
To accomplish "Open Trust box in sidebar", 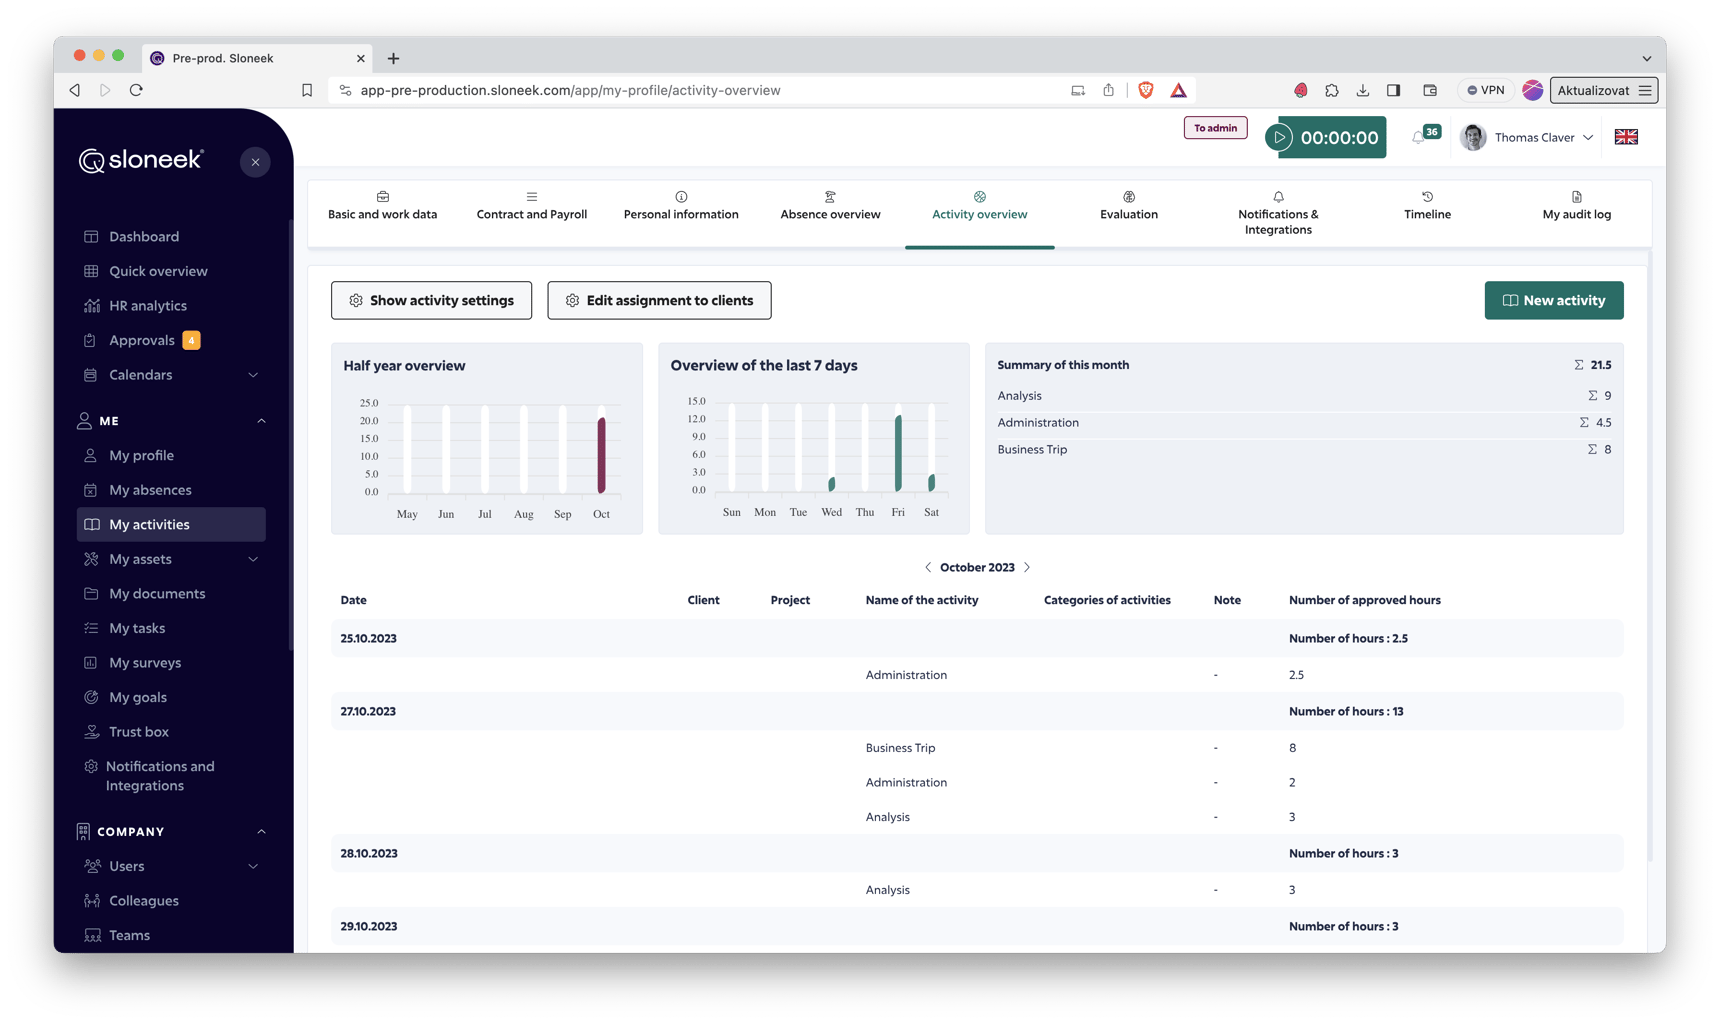I will [139, 732].
